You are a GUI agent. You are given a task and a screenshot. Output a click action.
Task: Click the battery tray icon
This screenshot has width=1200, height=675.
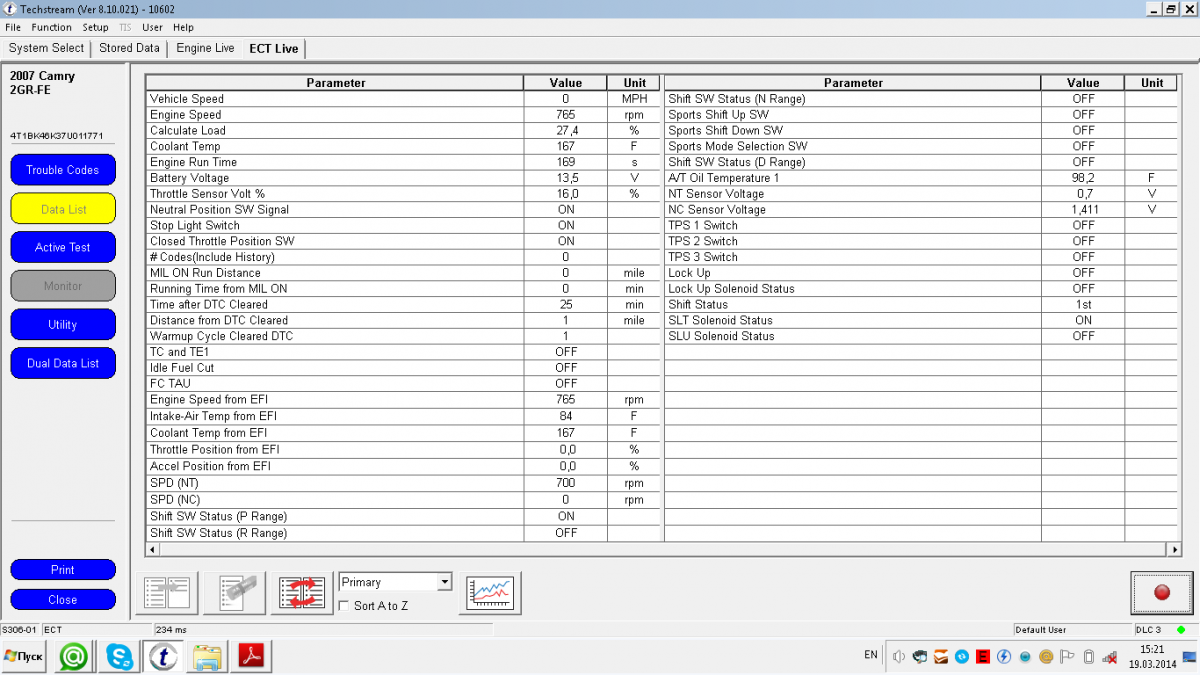[x=1088, y=657]
